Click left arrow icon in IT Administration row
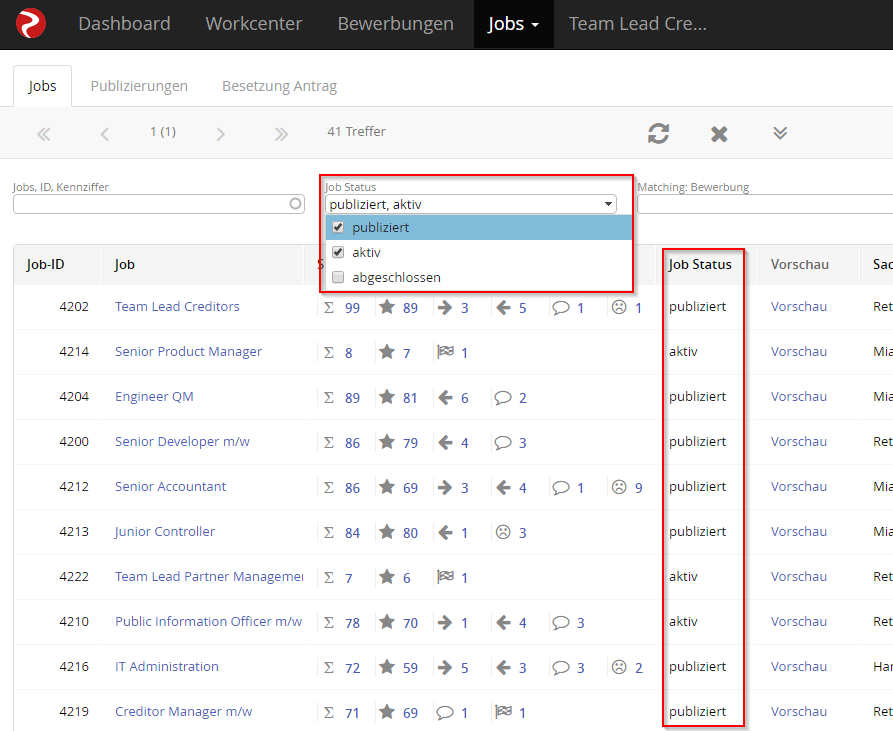 503,667
